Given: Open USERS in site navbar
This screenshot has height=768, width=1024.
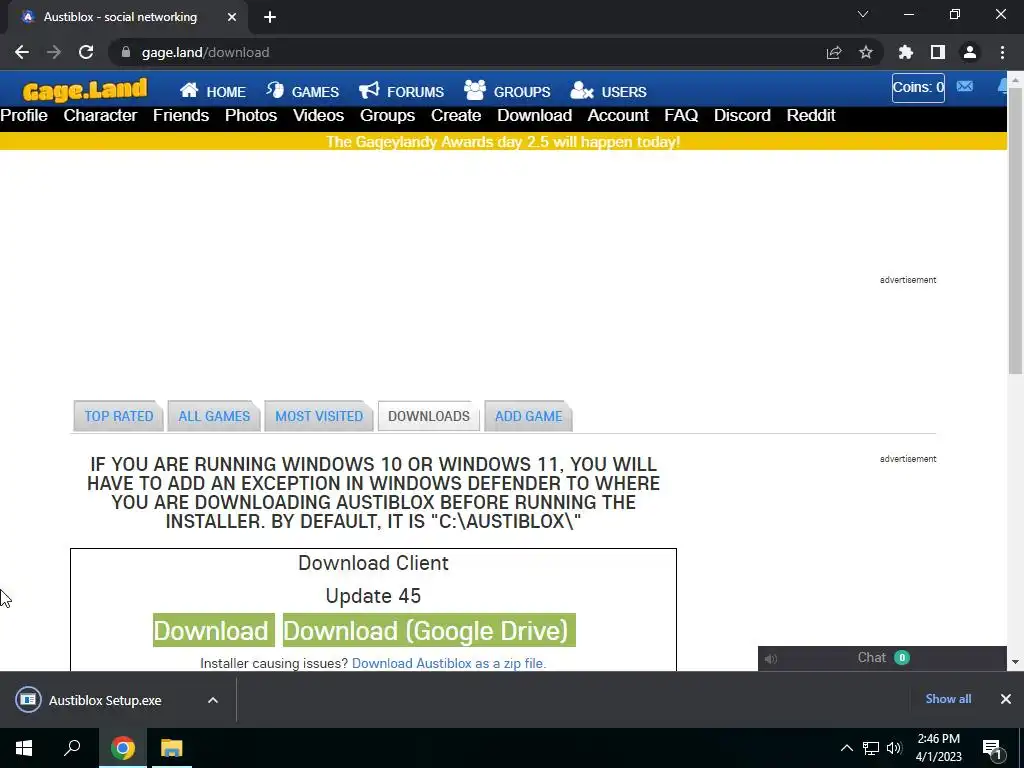Looking at the screenshot, I should pyautogui.click(x=608, y=91).
